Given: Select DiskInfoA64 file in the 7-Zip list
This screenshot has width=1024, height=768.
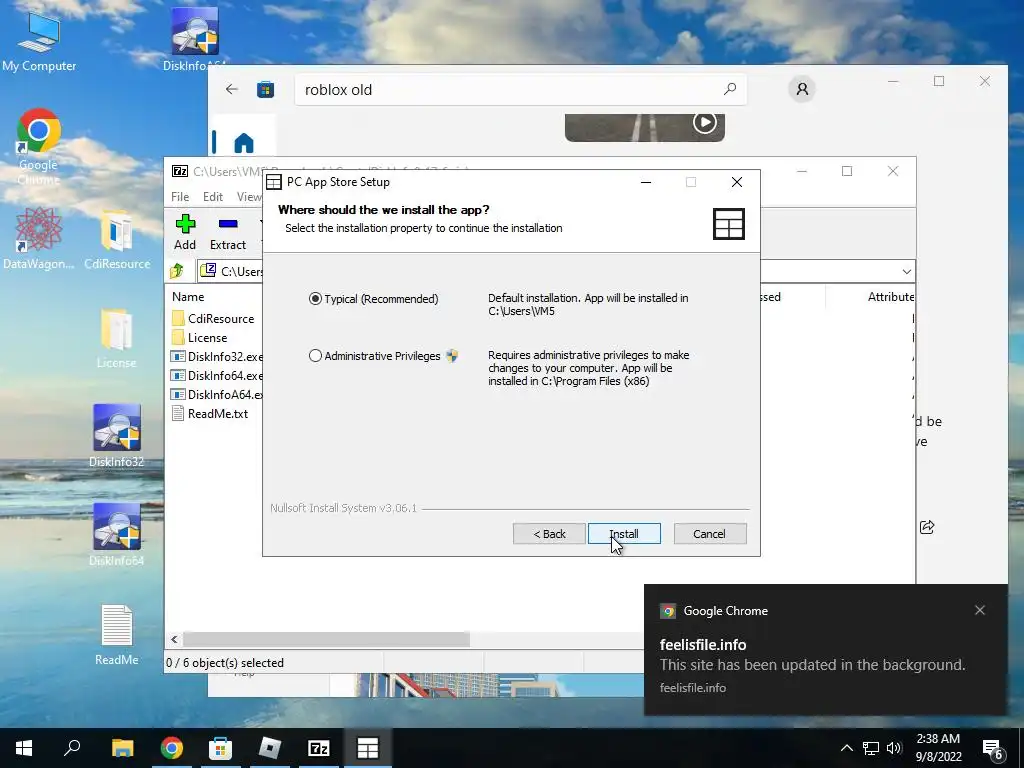Looking at the screenshot, I should 217,394.
